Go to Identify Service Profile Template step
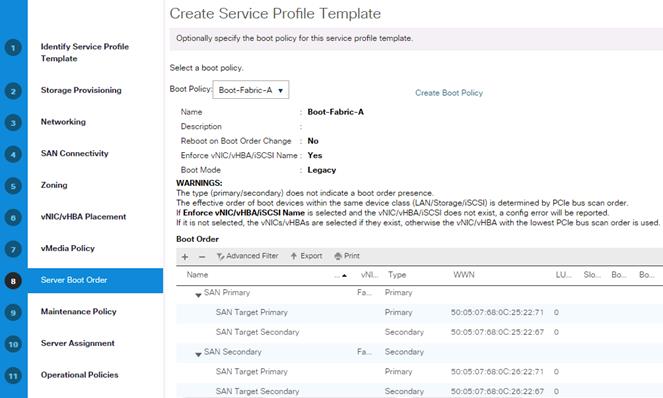 tap(85, 52)
